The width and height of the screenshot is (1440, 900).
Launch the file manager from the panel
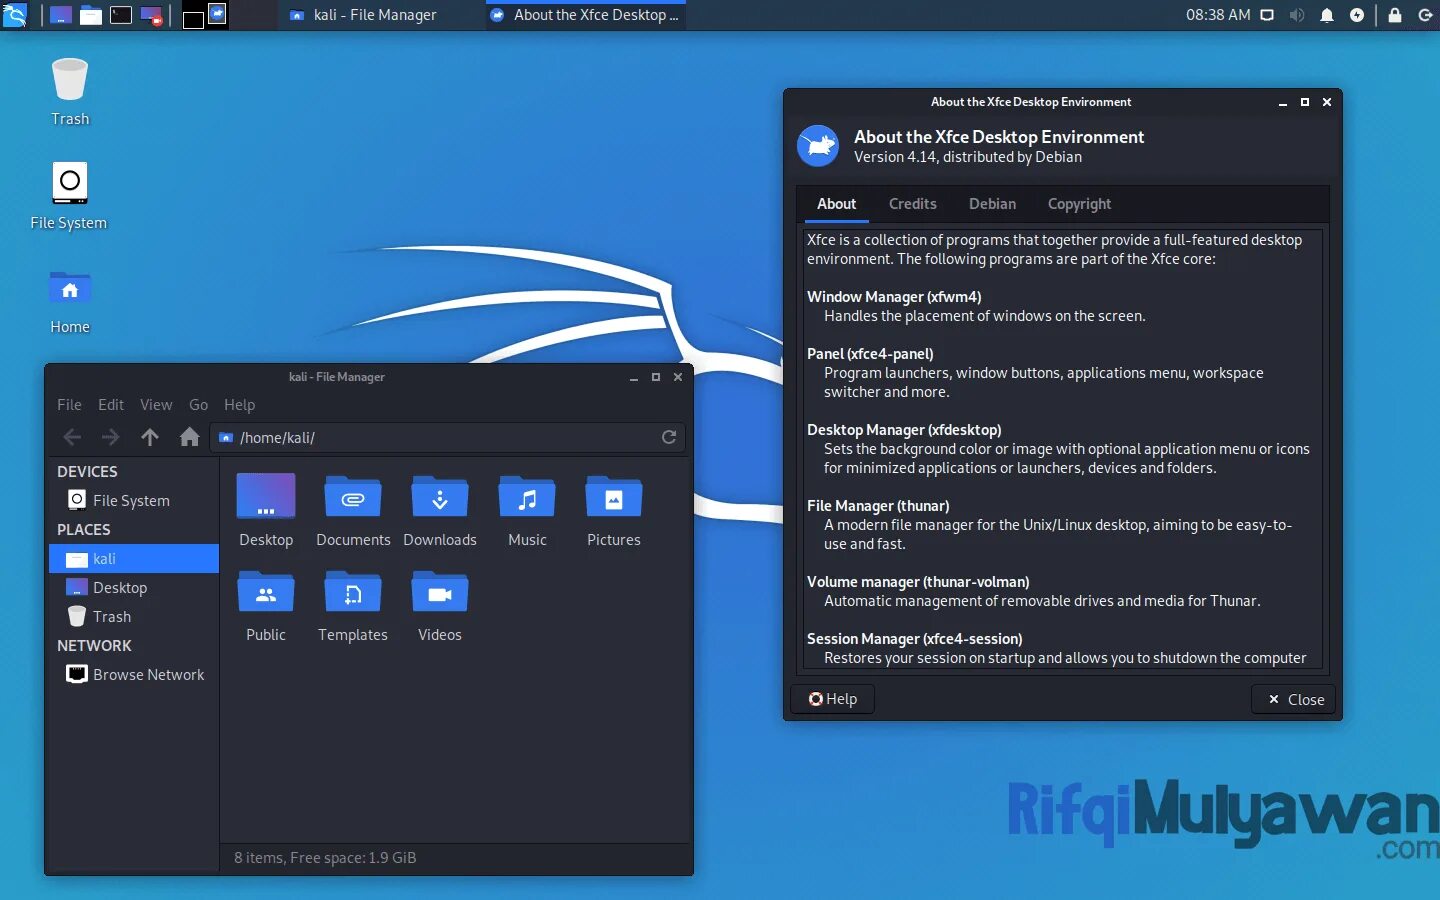[x=91, y=15]
